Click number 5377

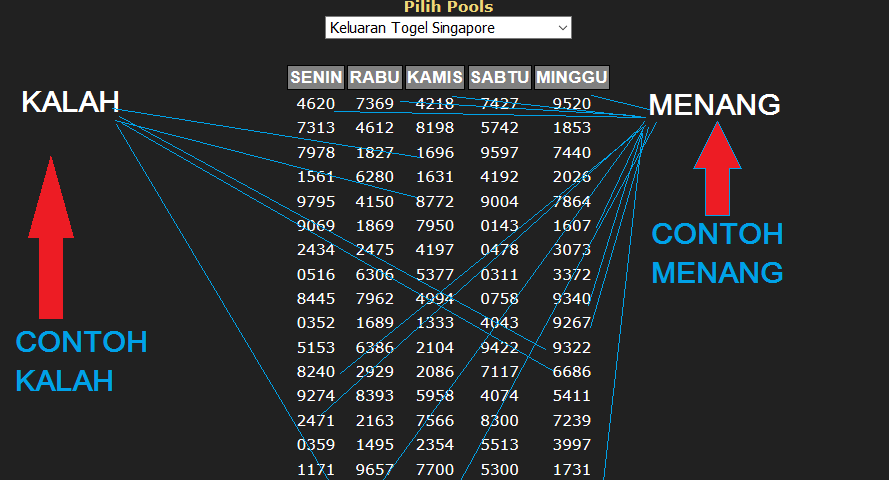coord(435,275)
